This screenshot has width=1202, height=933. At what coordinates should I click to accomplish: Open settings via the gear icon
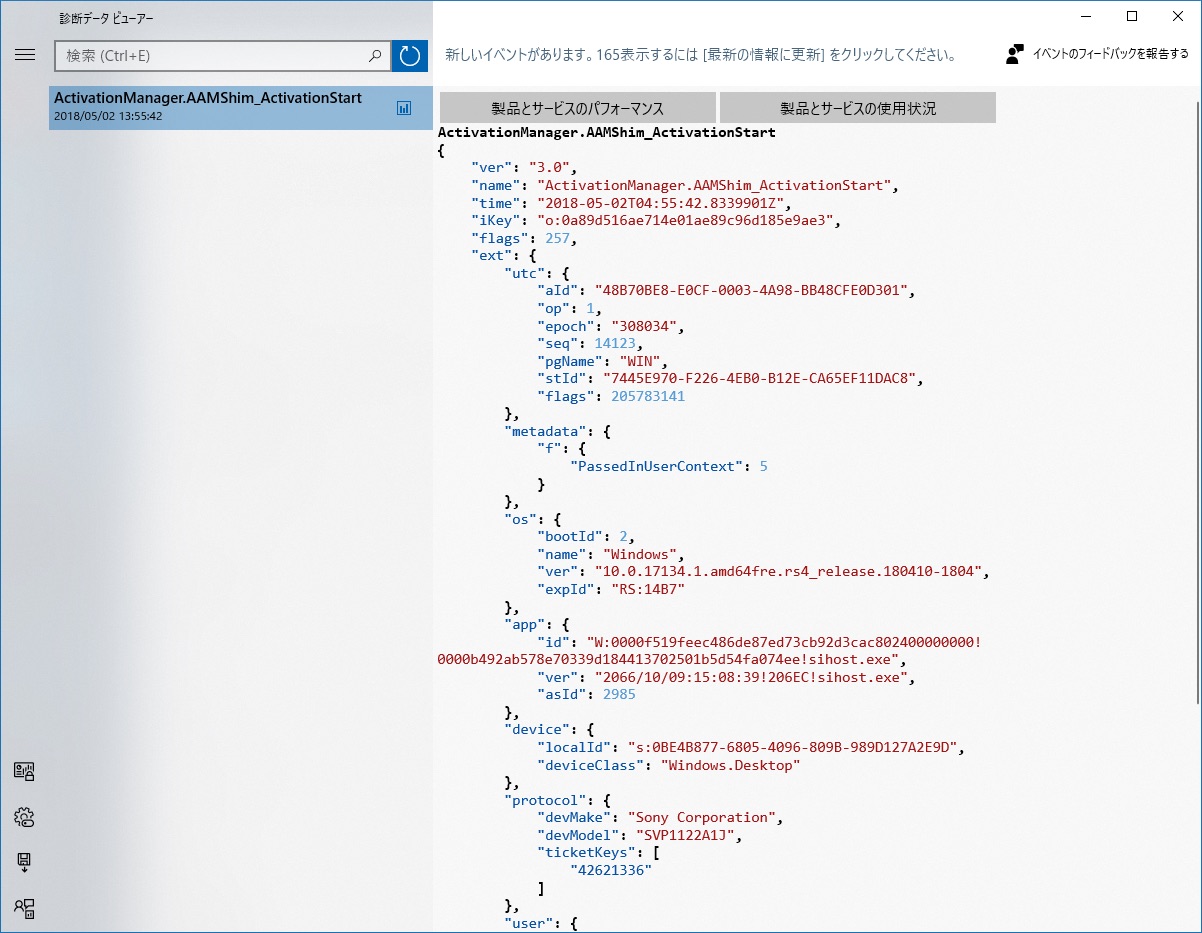click(25, 817)
